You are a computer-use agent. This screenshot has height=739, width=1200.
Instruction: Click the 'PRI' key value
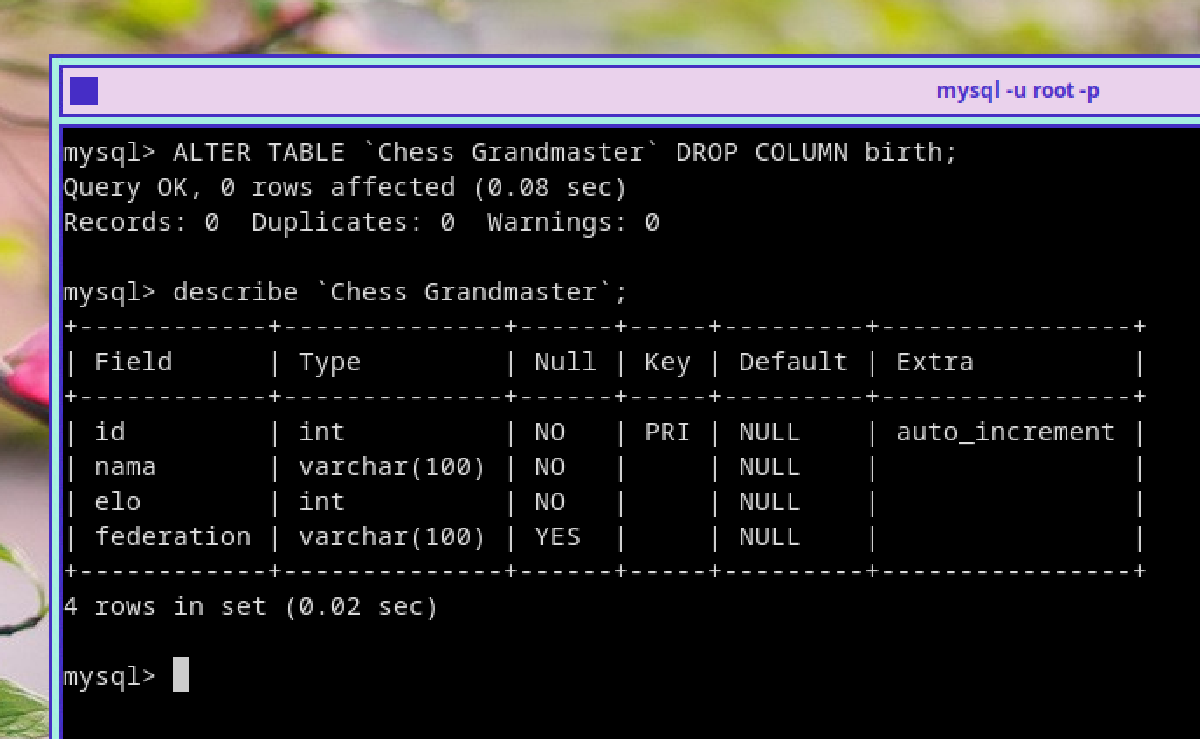tap(667, 432)
